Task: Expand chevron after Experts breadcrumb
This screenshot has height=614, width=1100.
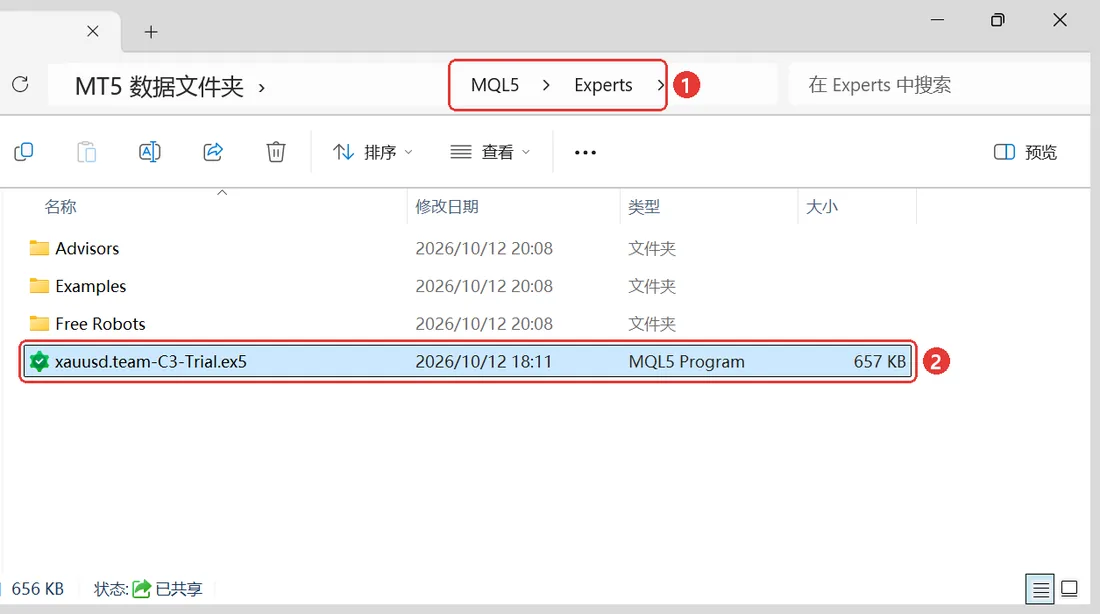Action: pyautogui.click(x=659, y=85)
